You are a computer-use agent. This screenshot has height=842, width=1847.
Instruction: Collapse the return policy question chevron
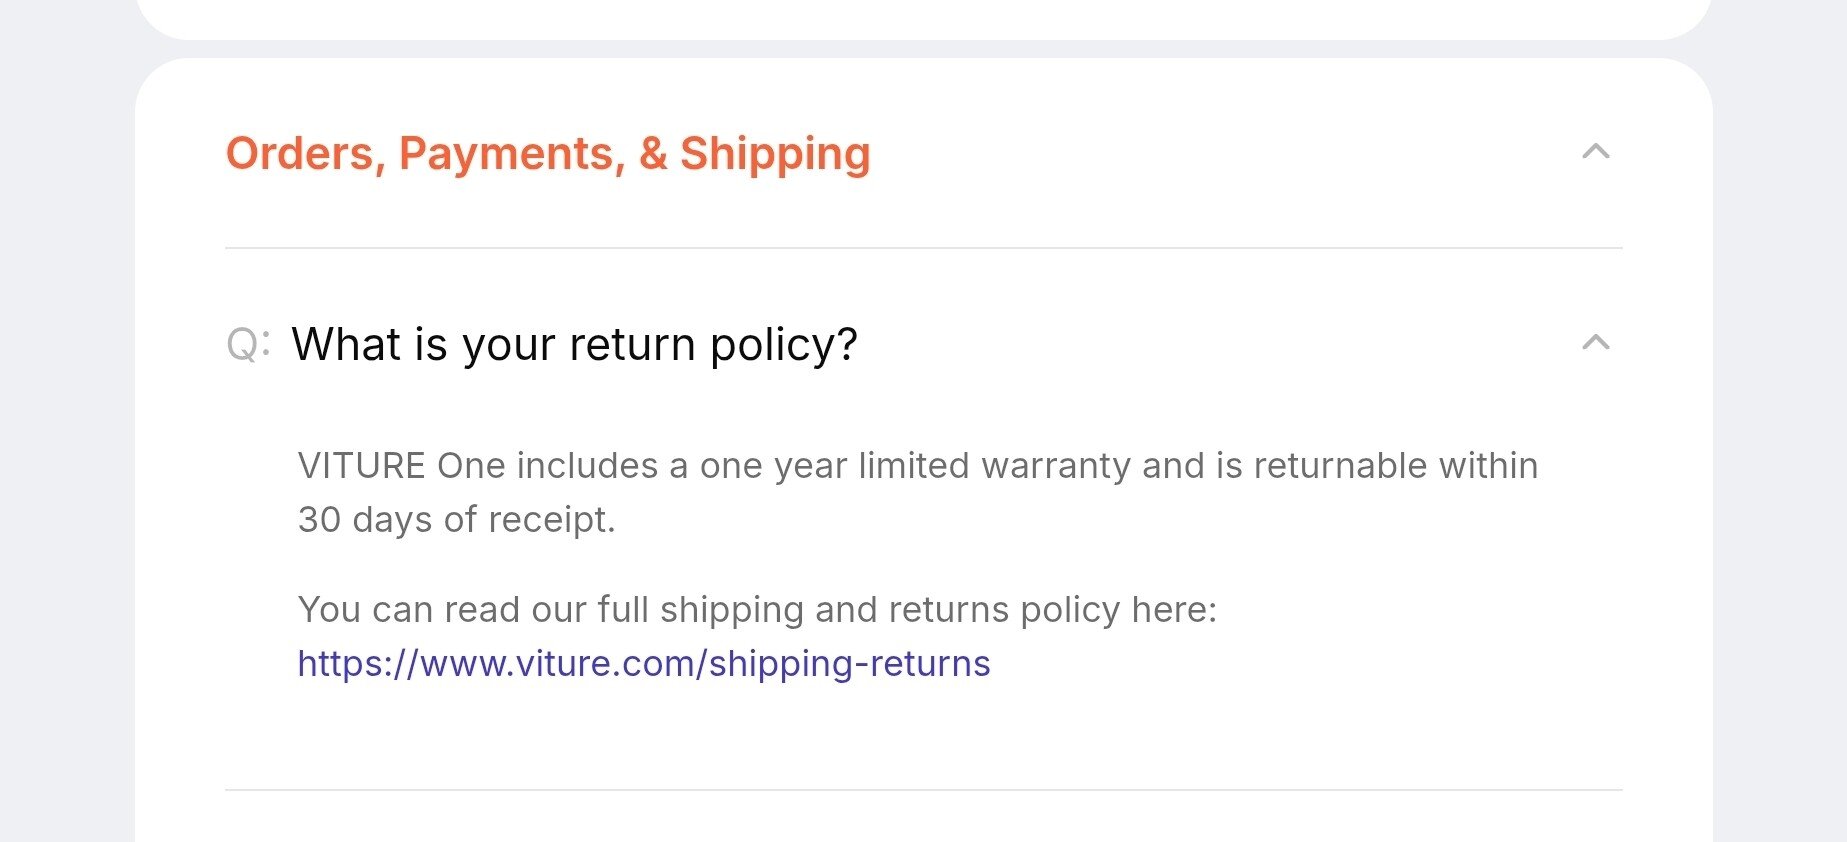1595,343
